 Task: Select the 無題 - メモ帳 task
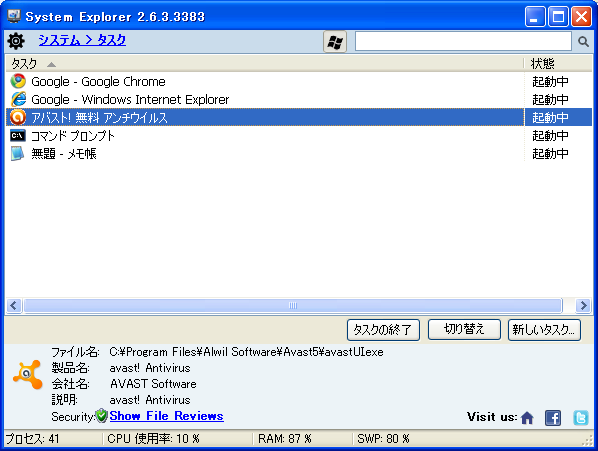click(x=265, y=153)
